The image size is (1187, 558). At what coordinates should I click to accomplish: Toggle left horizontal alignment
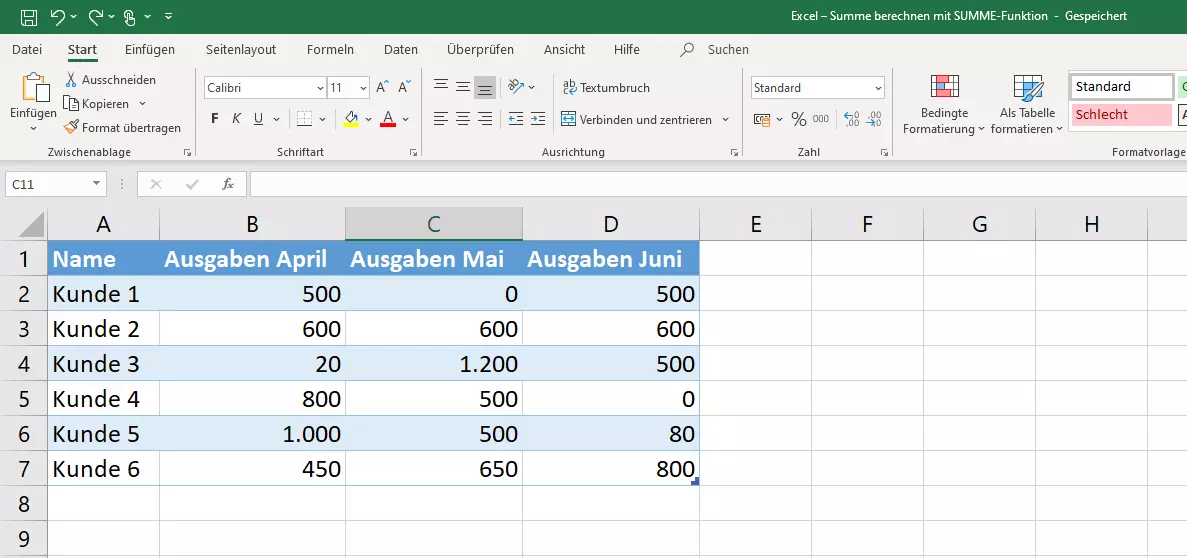coord(441,119)
